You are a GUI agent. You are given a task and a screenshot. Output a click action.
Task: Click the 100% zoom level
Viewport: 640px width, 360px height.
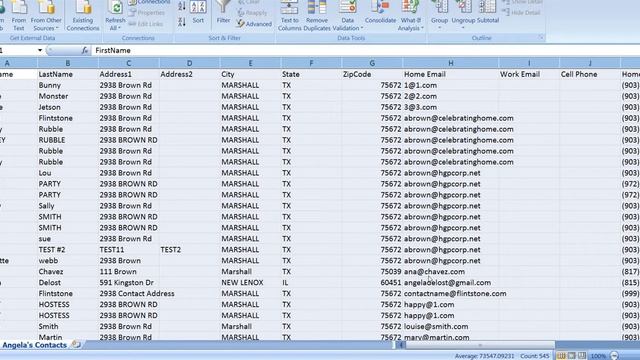tap(598, 356)
